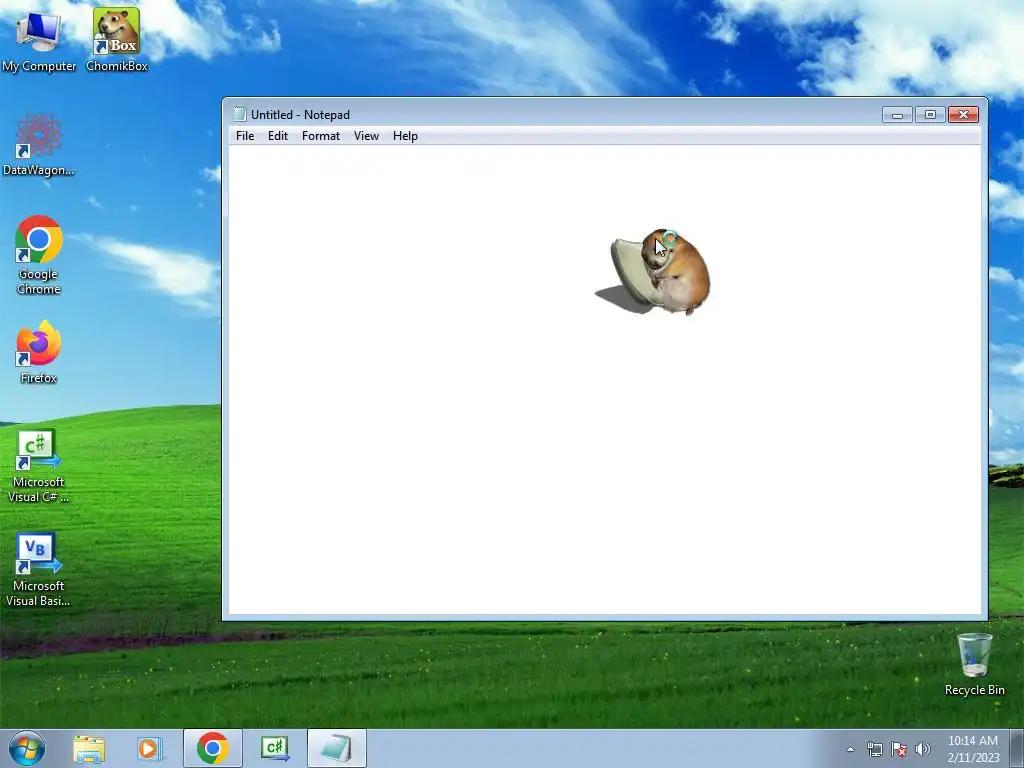This screenshot has height=768, width=1024.
Task: Click the Show desktop strip at taskbar end
Action: coord(1017,748)
